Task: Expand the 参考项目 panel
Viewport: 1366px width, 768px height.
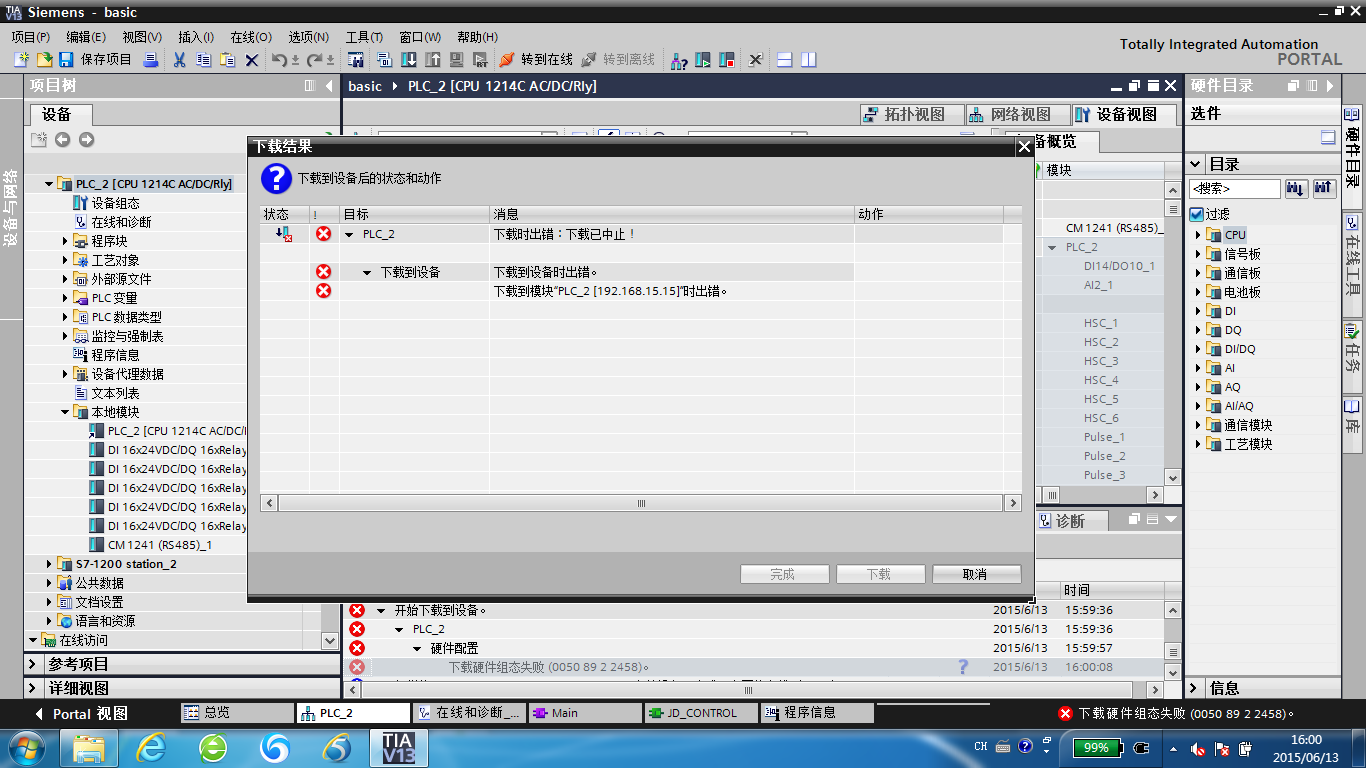Action: 34,664
